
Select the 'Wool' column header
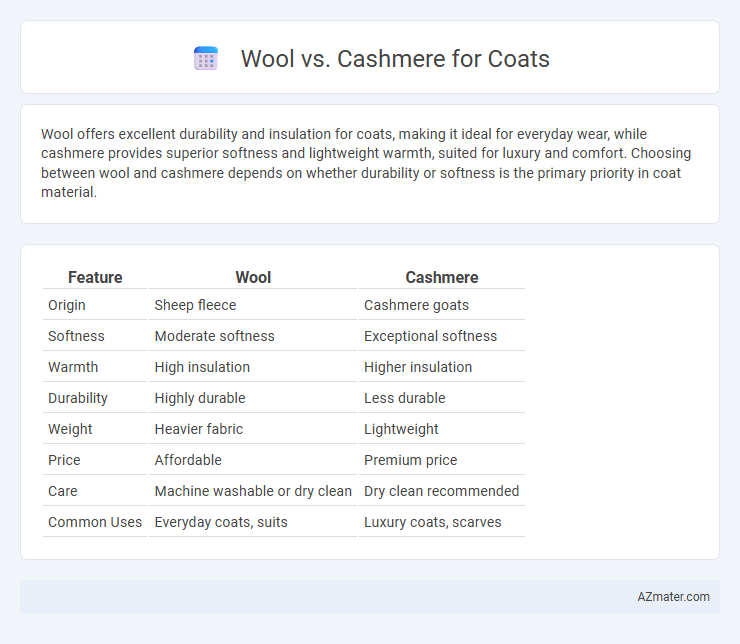click(253, 277)
